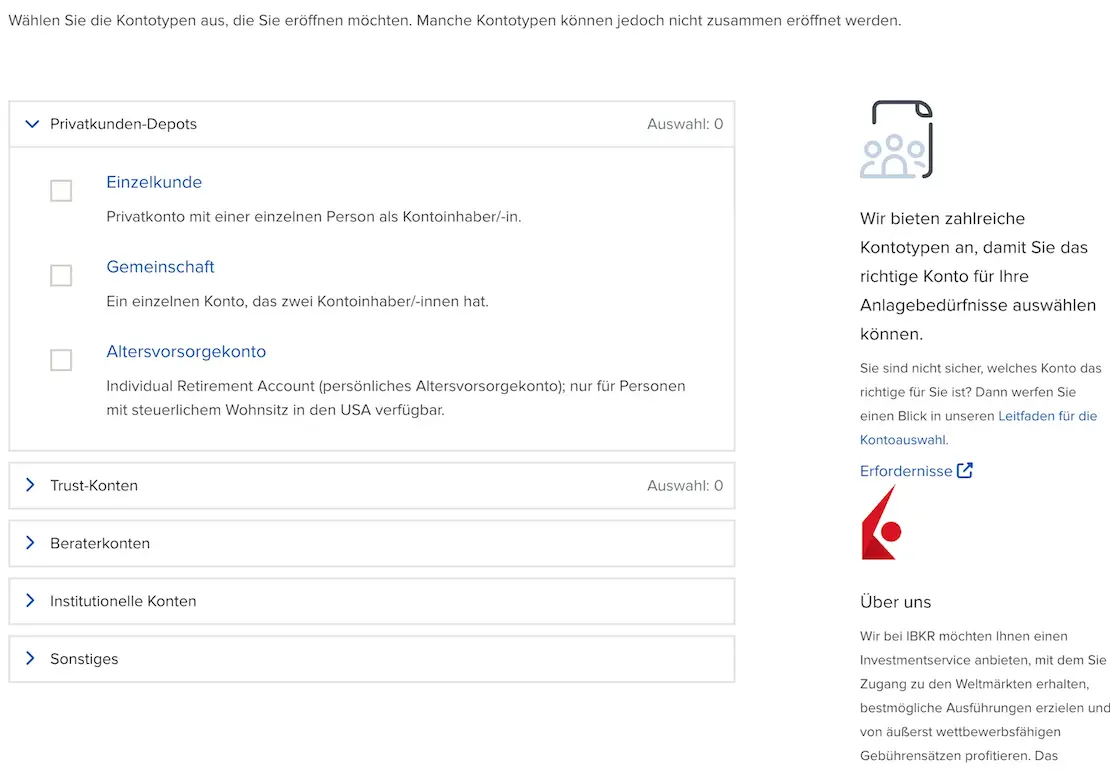Viewport: 1110px width, 772px height.
Task: Check the Einzelkunde checkbox
Action: tap(61, 190)
